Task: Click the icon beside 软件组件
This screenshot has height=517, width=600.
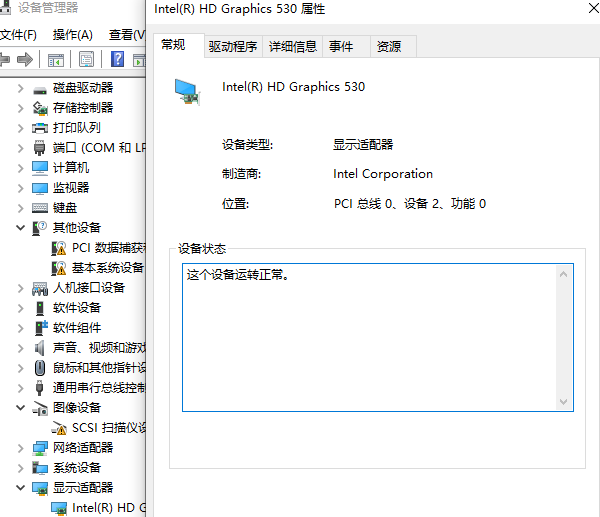Action: 41,328
